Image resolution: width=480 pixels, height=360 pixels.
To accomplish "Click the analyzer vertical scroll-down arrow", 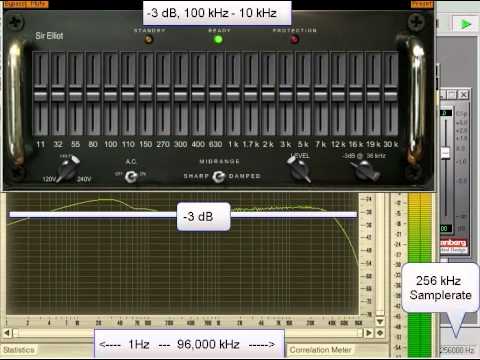I will (380, 322).
